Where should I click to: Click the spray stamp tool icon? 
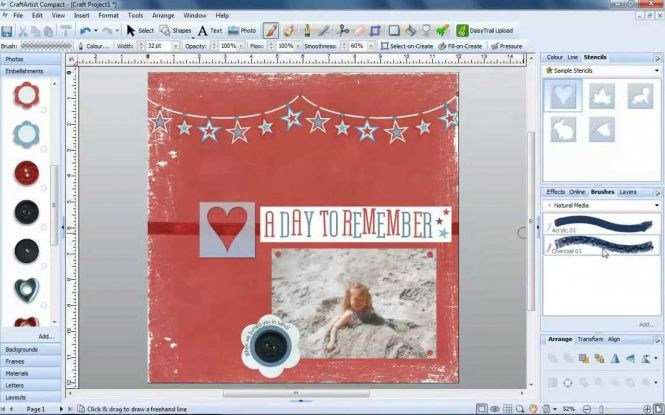coord(289,31)
